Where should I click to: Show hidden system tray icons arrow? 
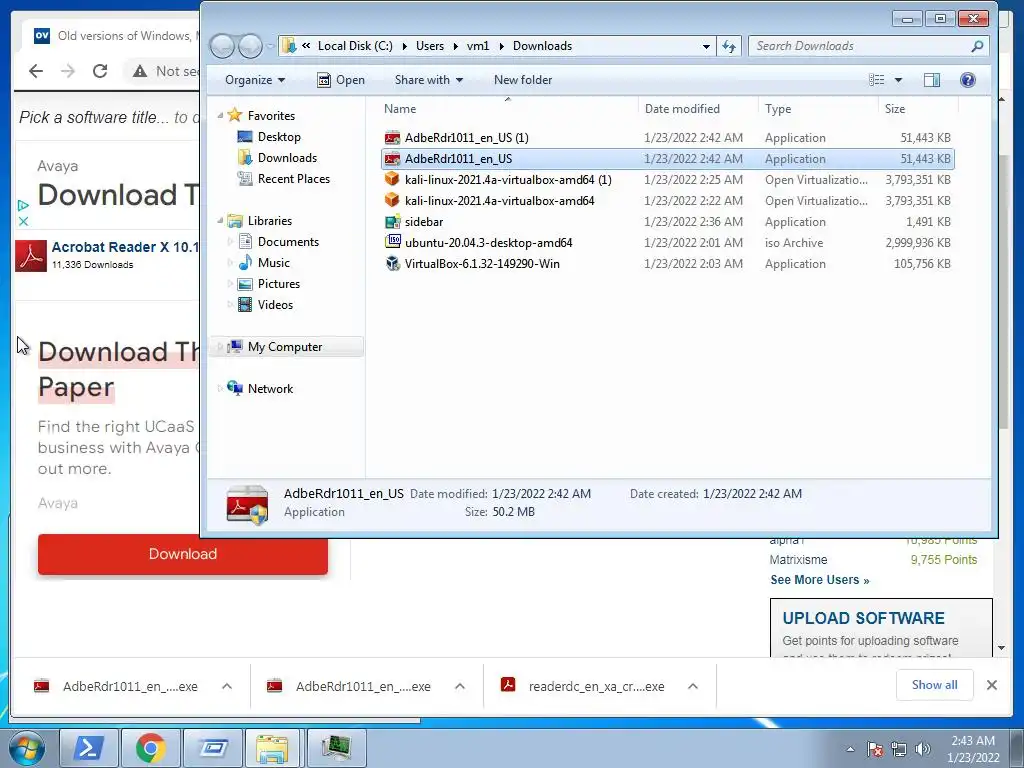coord(850,749)
